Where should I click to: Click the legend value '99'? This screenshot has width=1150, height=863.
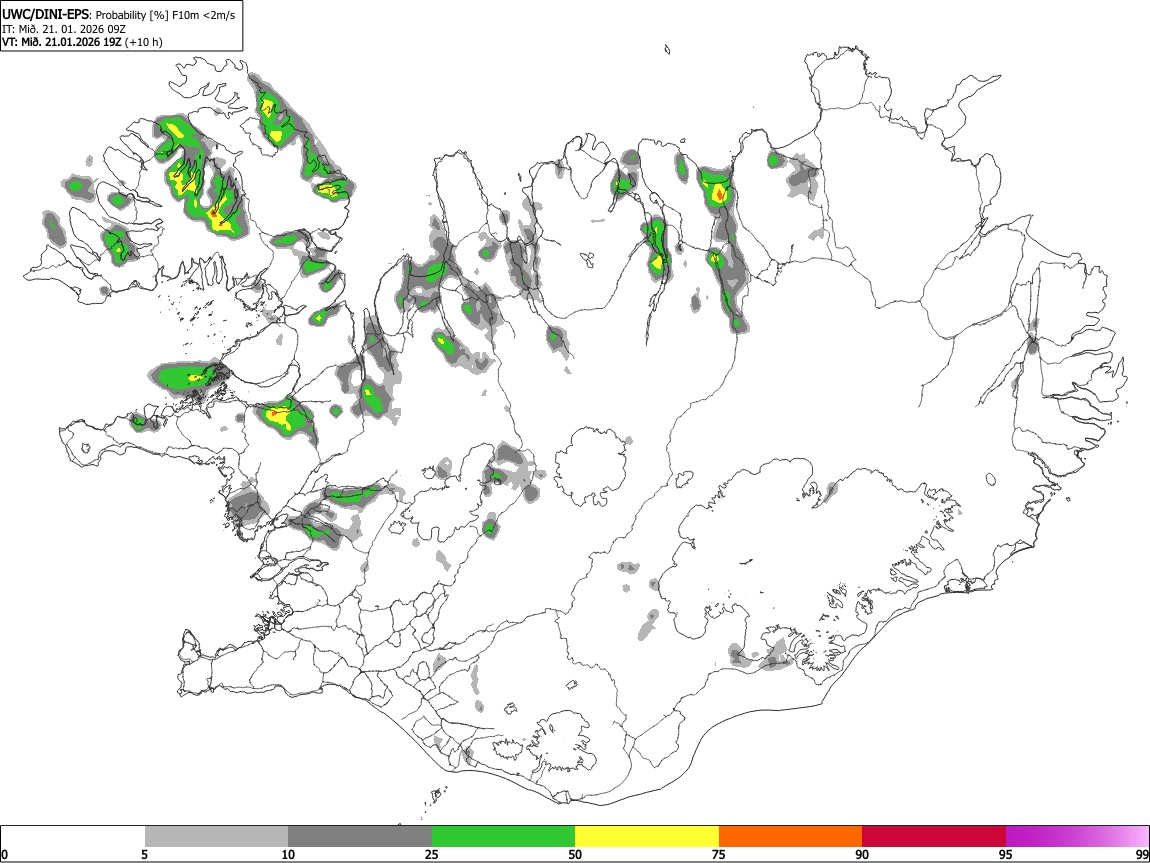(1141, 854)
